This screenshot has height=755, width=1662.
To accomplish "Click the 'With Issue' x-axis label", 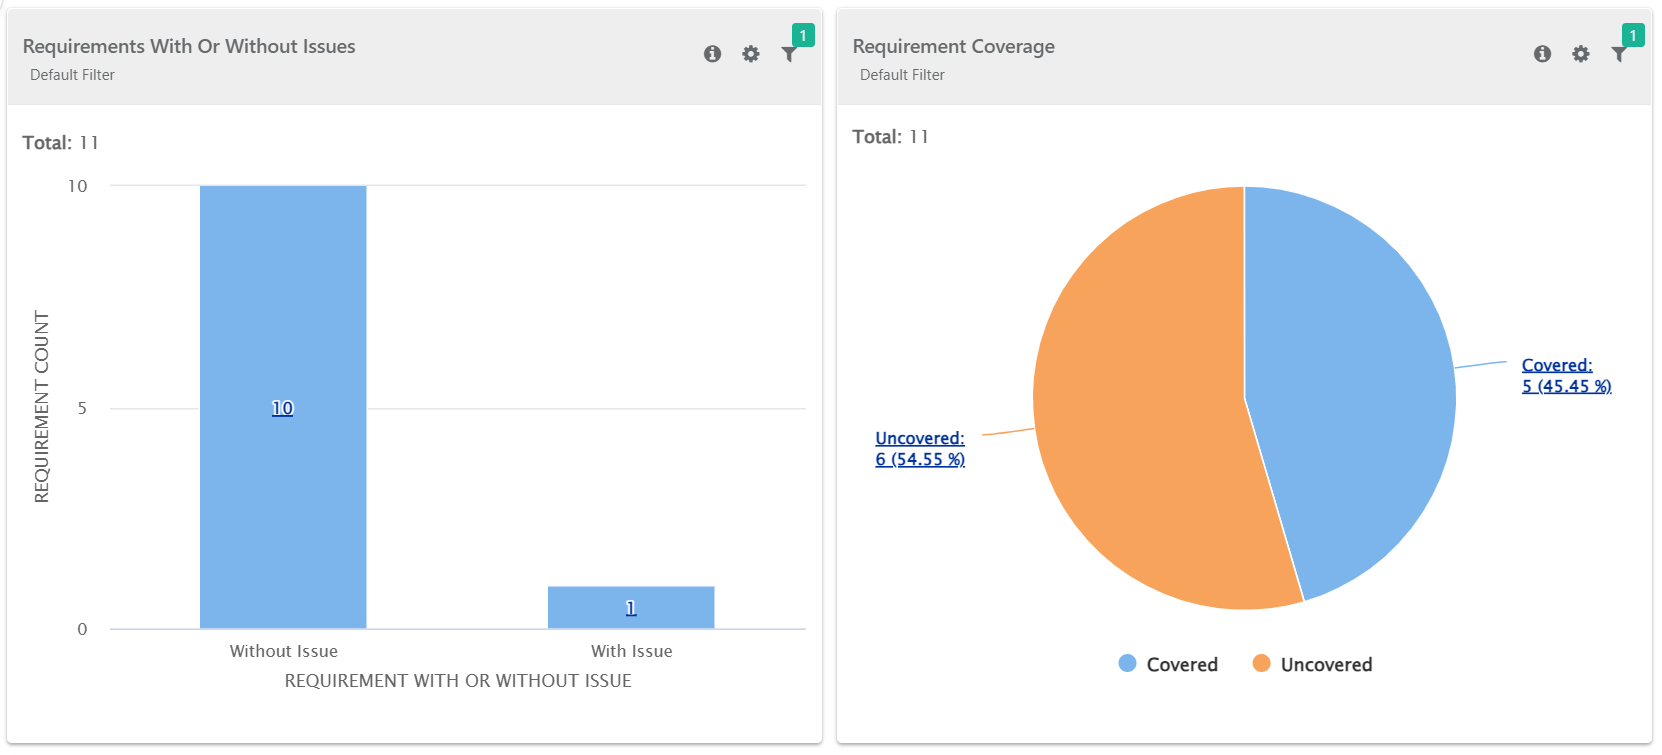I will pos(631,652).
